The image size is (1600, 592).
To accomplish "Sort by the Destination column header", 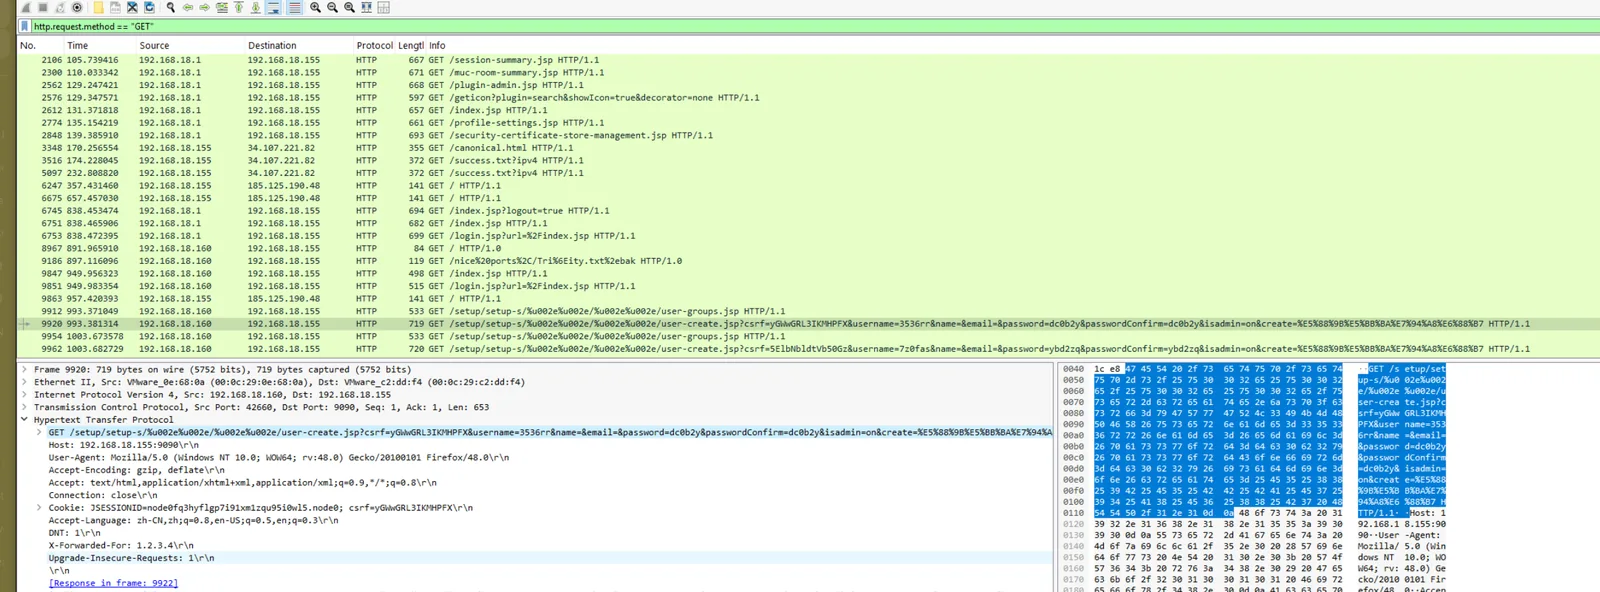I will coord(298,45).
